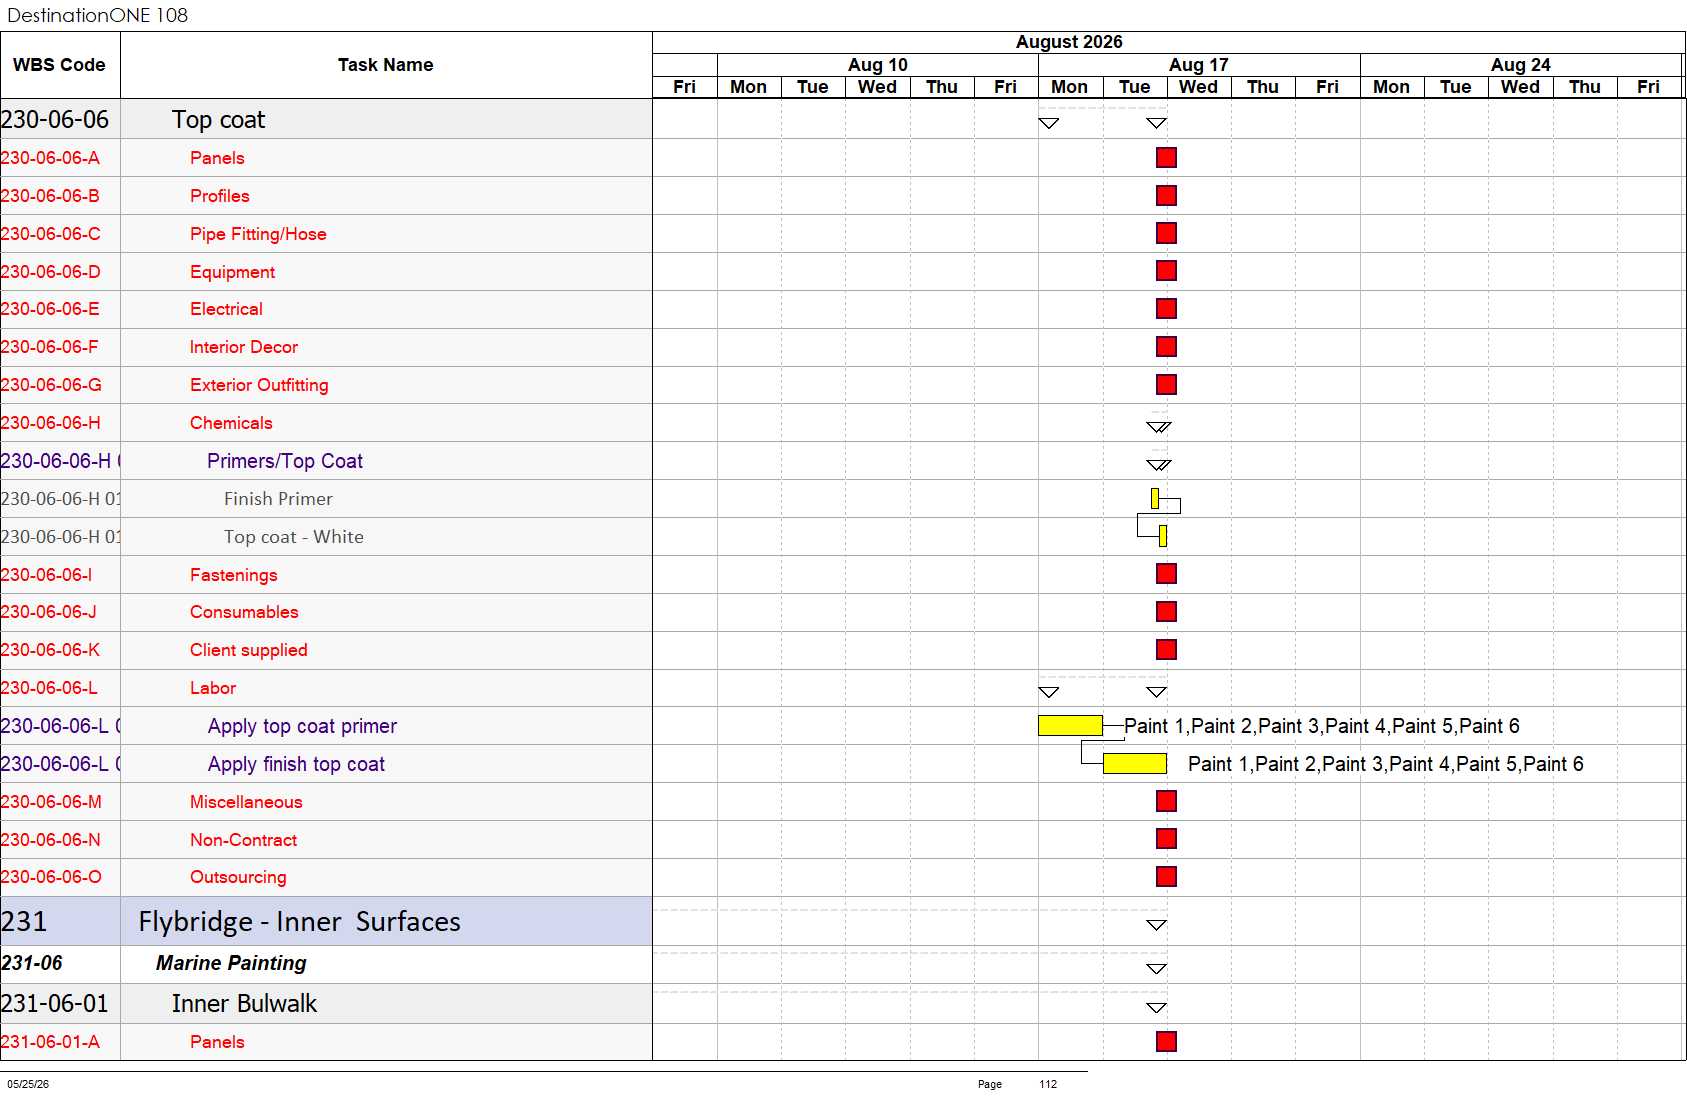Select the Apply finish top coat task name

tap(296, 764)
